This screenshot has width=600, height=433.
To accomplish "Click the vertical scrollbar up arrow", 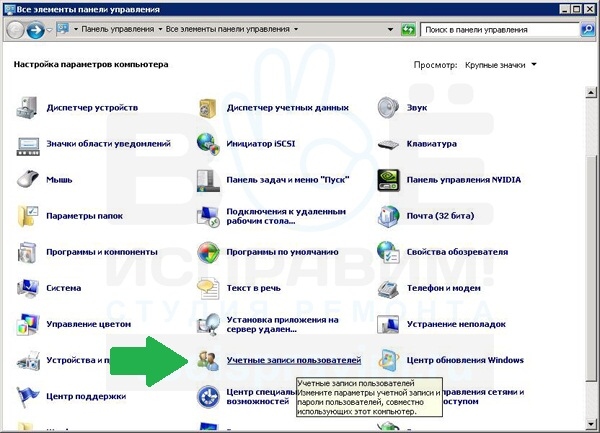I will coord(591,92).
